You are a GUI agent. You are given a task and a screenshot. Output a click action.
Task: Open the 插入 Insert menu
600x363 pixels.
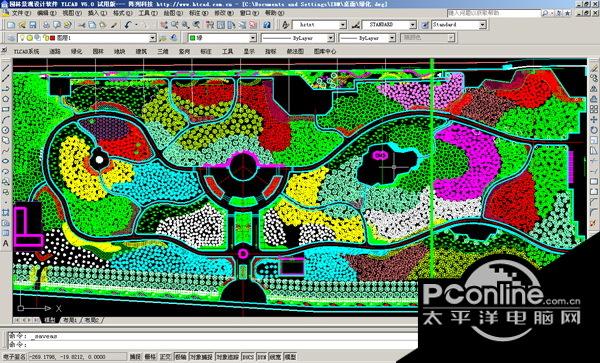97,13
